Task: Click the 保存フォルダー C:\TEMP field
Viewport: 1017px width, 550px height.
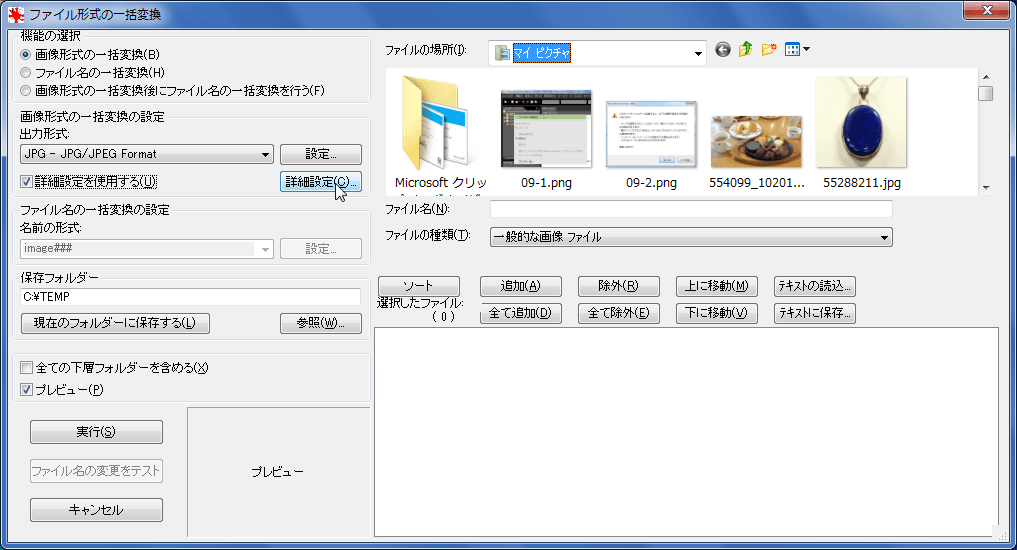Action: (x=190, y=297)
